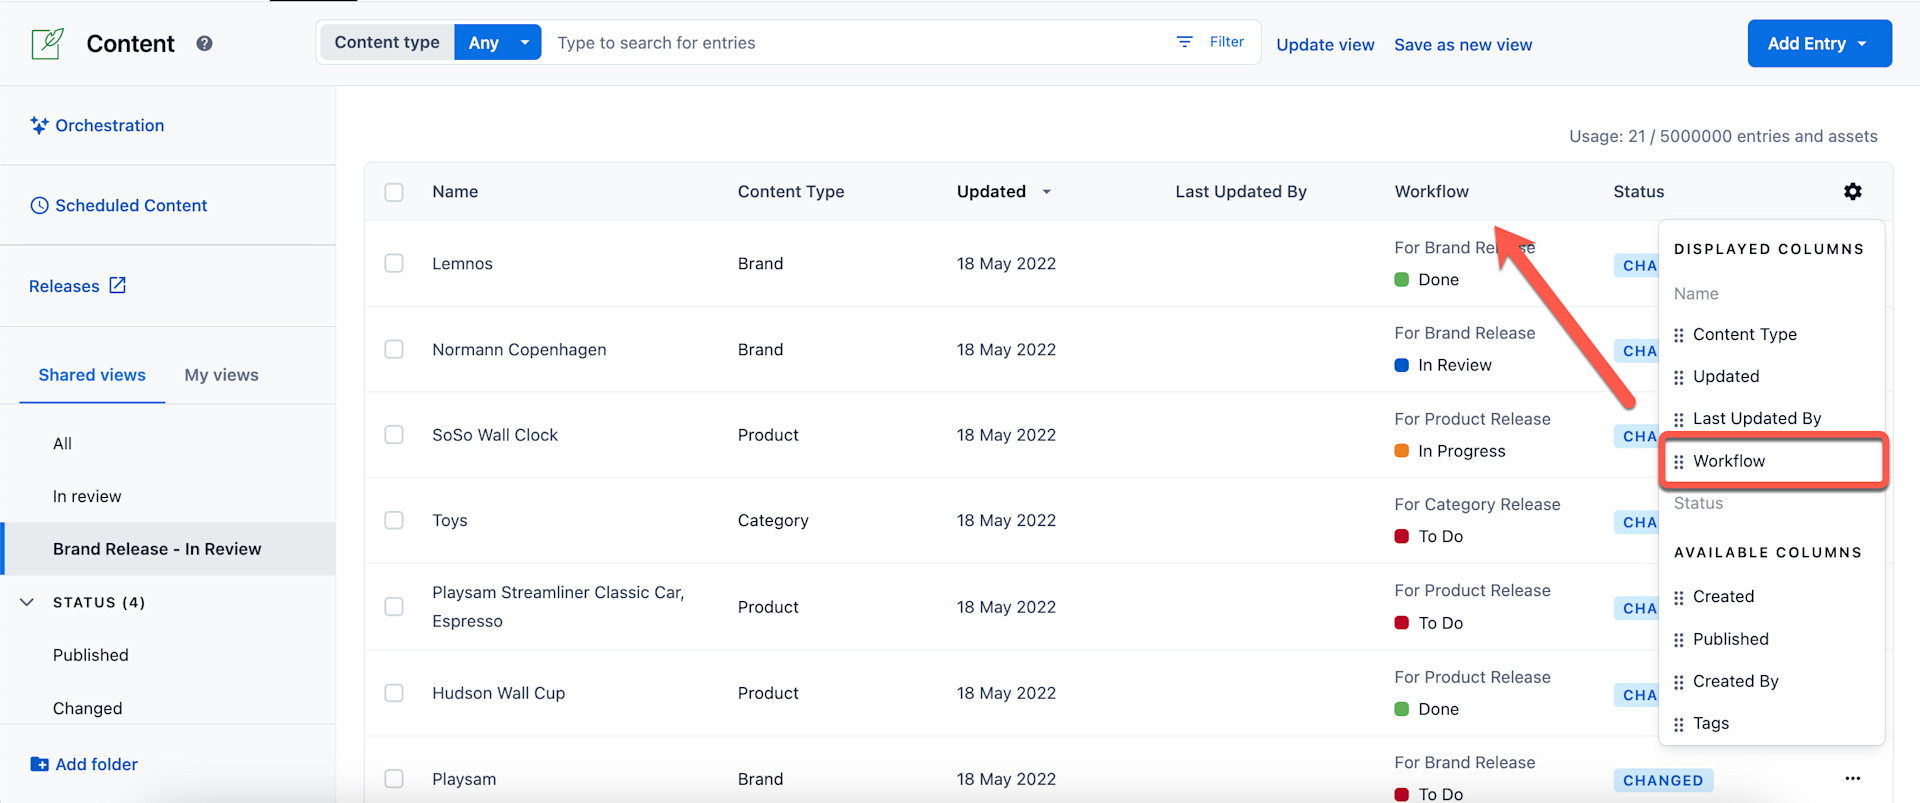
Task: Select the SoSo Wall Clock checkbox
Action: 394,434
